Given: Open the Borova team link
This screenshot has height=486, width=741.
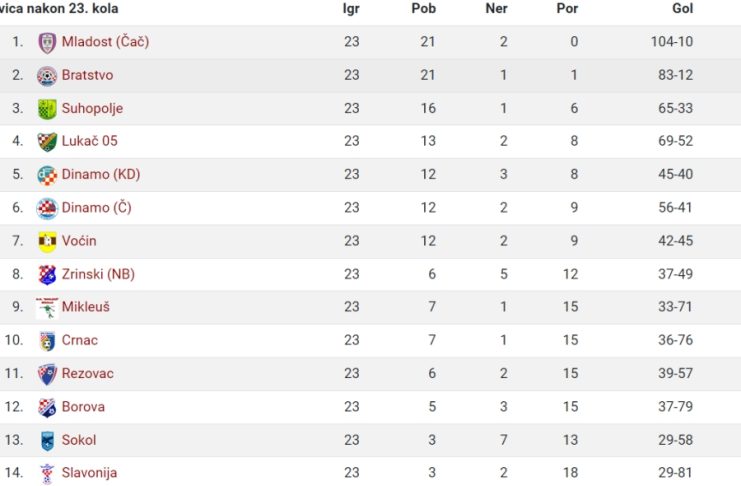Looking at the screenshot, I should tap(83, 407).
